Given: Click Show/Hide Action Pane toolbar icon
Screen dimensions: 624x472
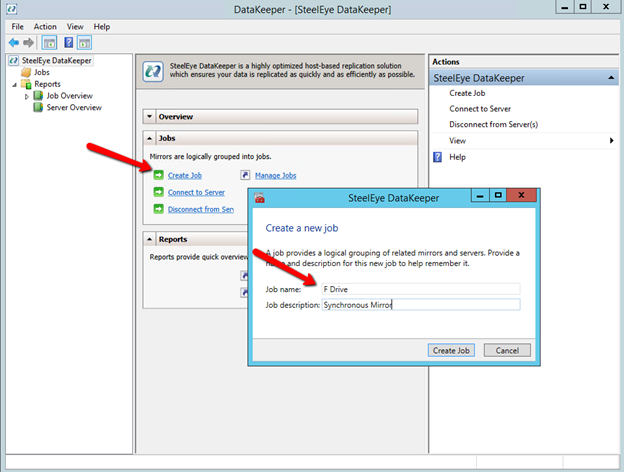Looking at the screenshot, I should tap(85, 43).
